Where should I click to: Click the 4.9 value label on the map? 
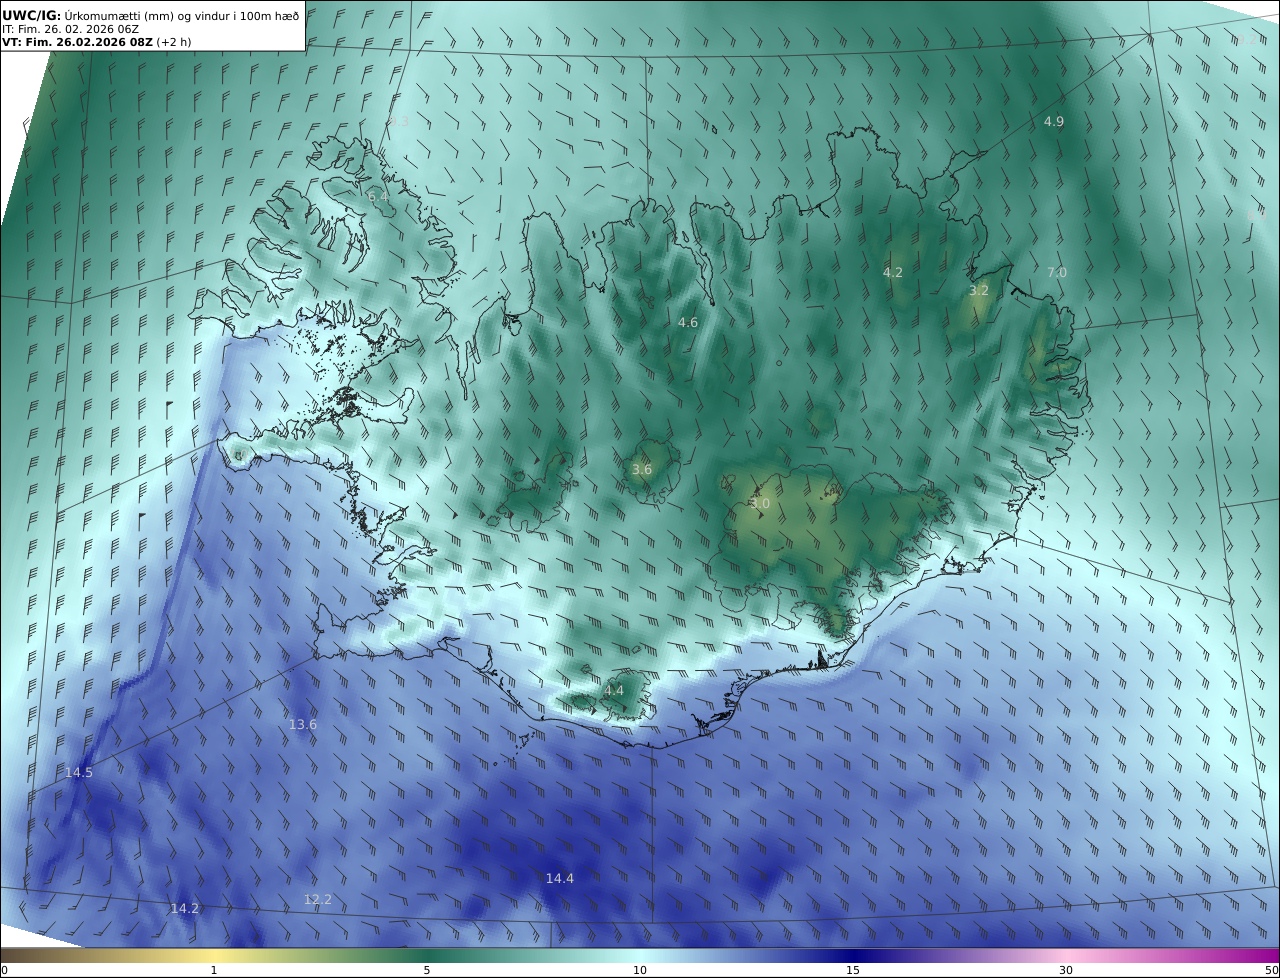[1054, 121]
